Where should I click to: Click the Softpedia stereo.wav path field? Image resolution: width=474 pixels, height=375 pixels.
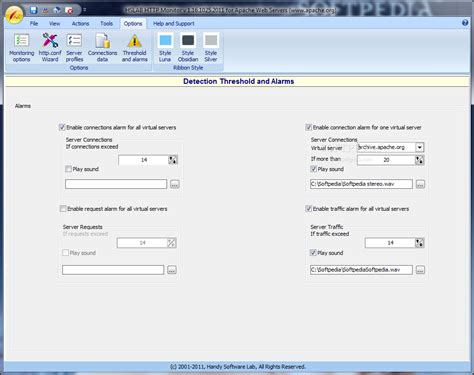point(361,184)
